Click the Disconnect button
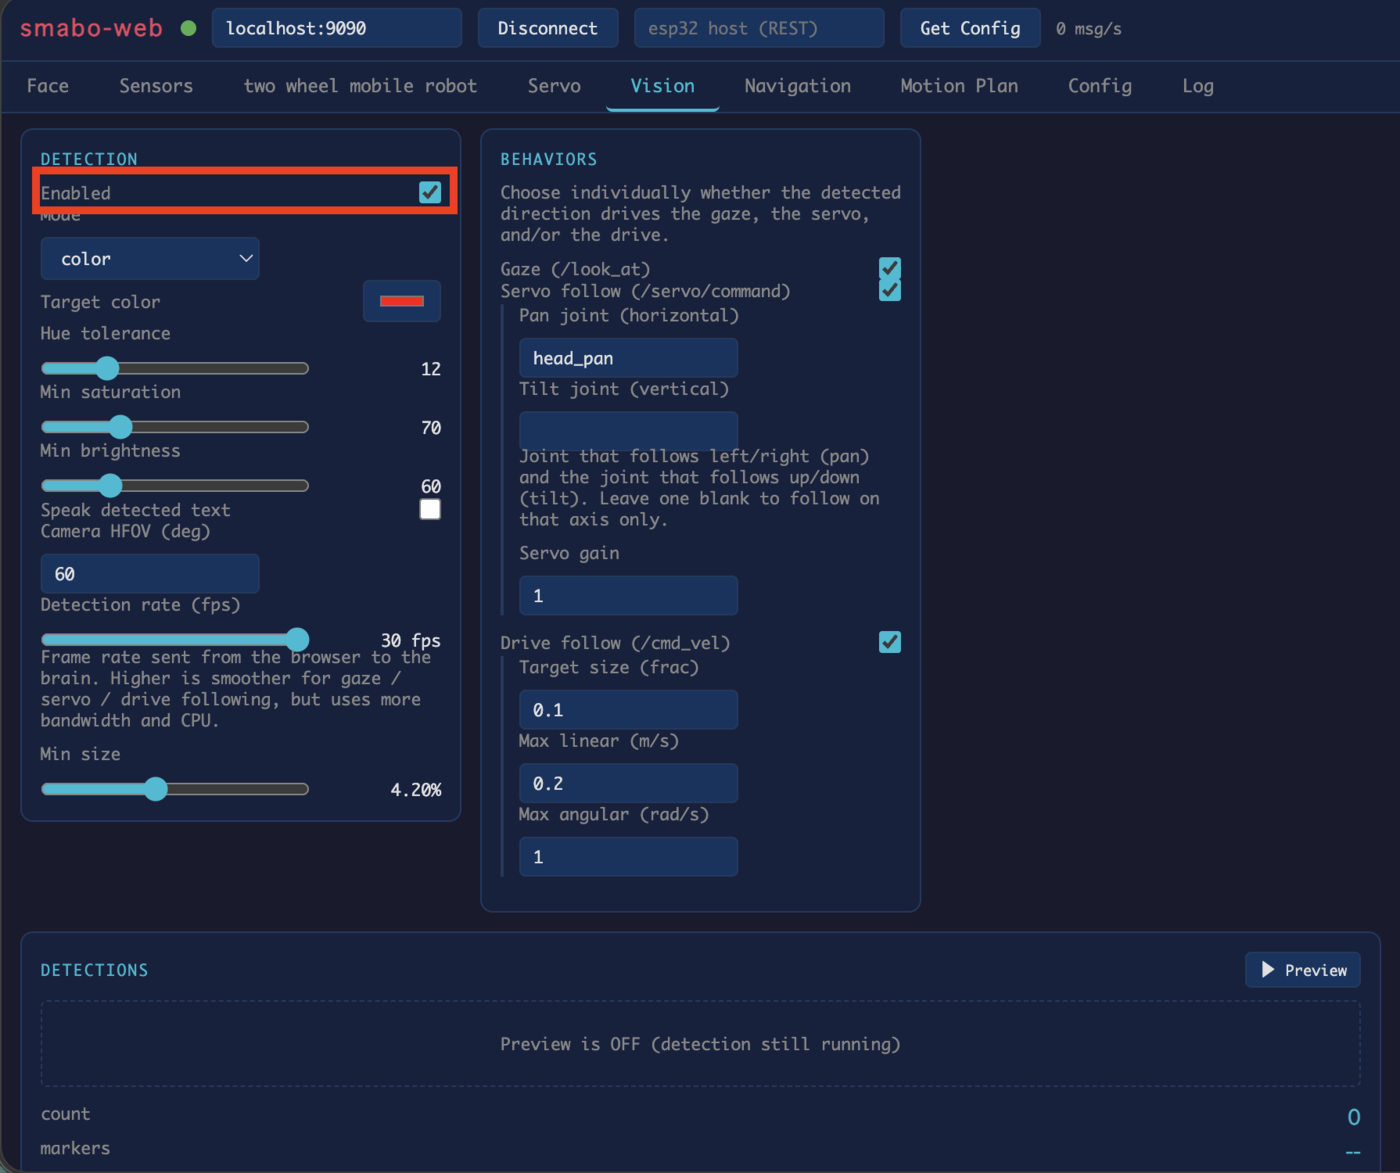Viewport: 1400px width, 1173px height. click(x=548, y=28)
